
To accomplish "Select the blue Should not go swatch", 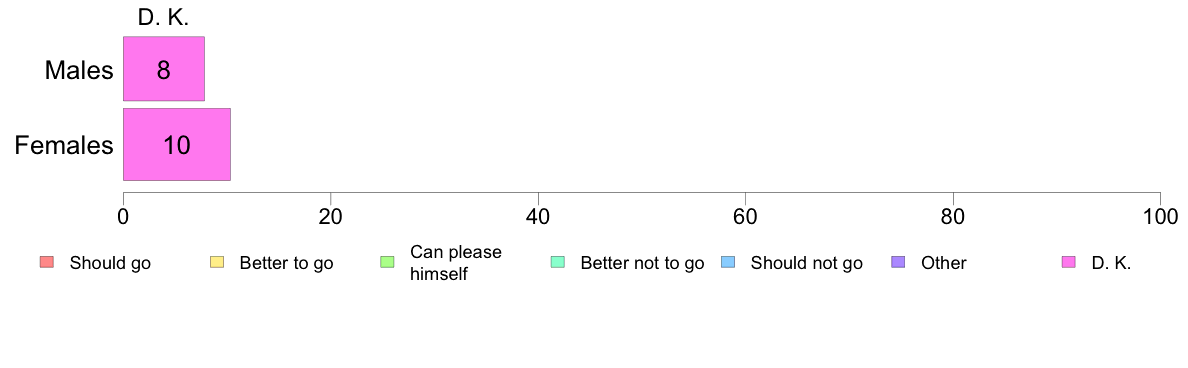I will (x=727, y=263).
